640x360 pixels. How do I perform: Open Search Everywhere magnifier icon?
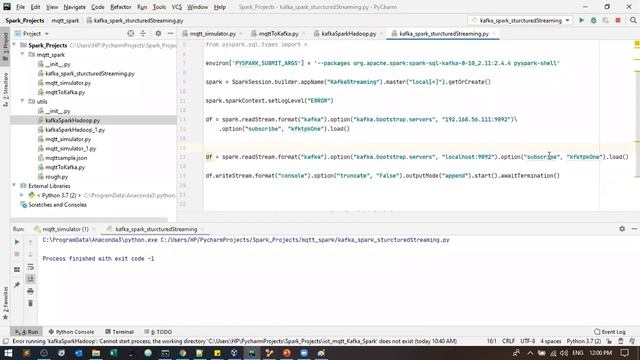[x=633, y=20]
